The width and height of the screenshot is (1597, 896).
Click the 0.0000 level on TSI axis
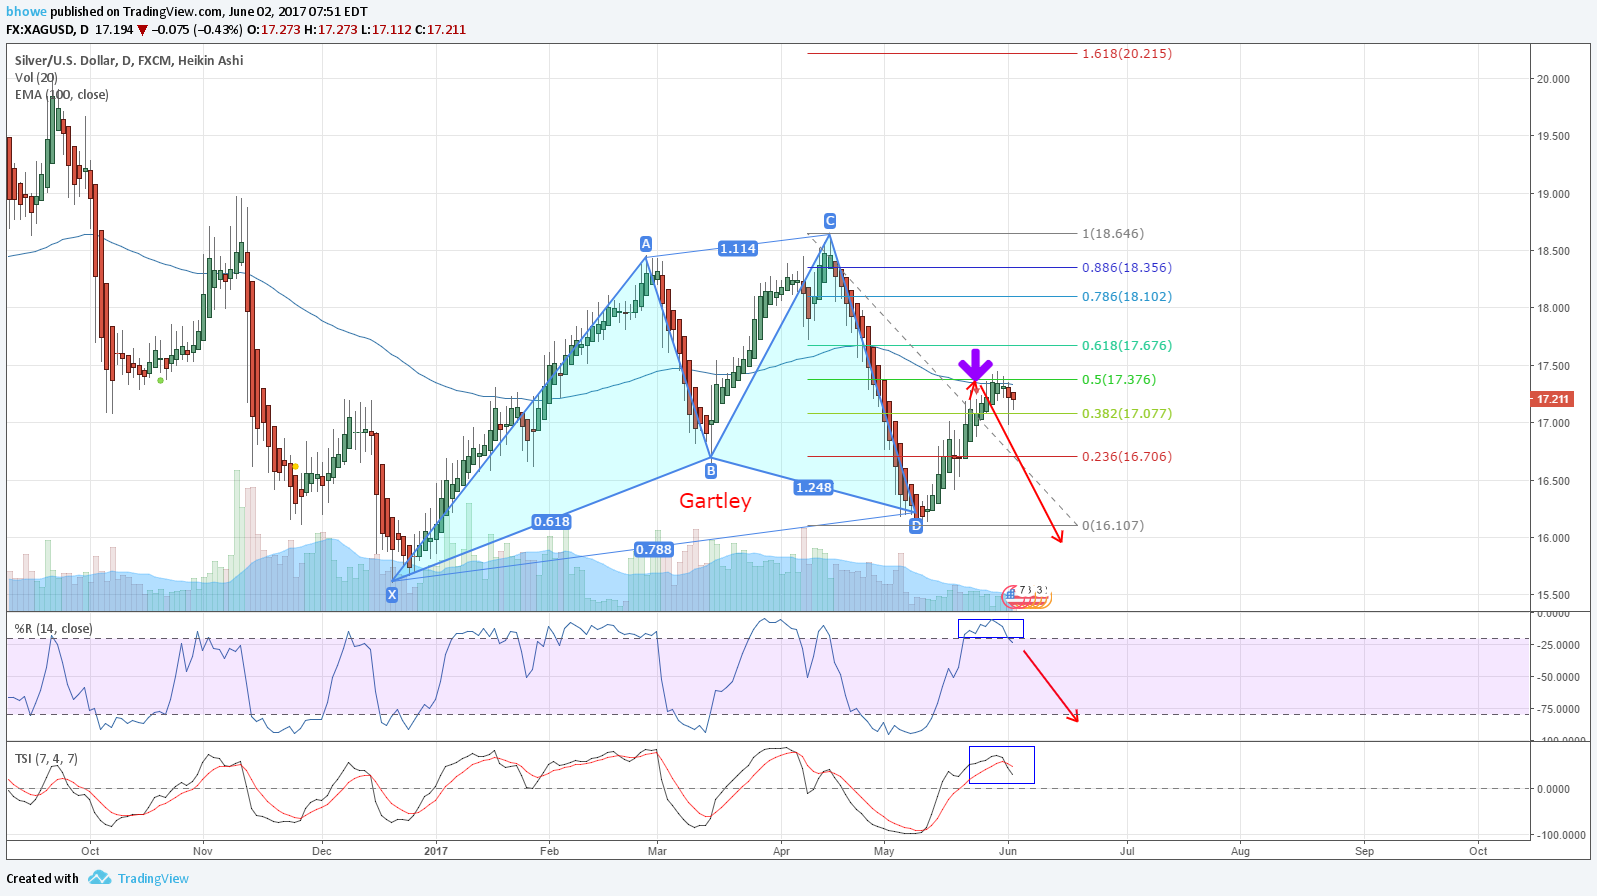click(x=1553, y=789)
